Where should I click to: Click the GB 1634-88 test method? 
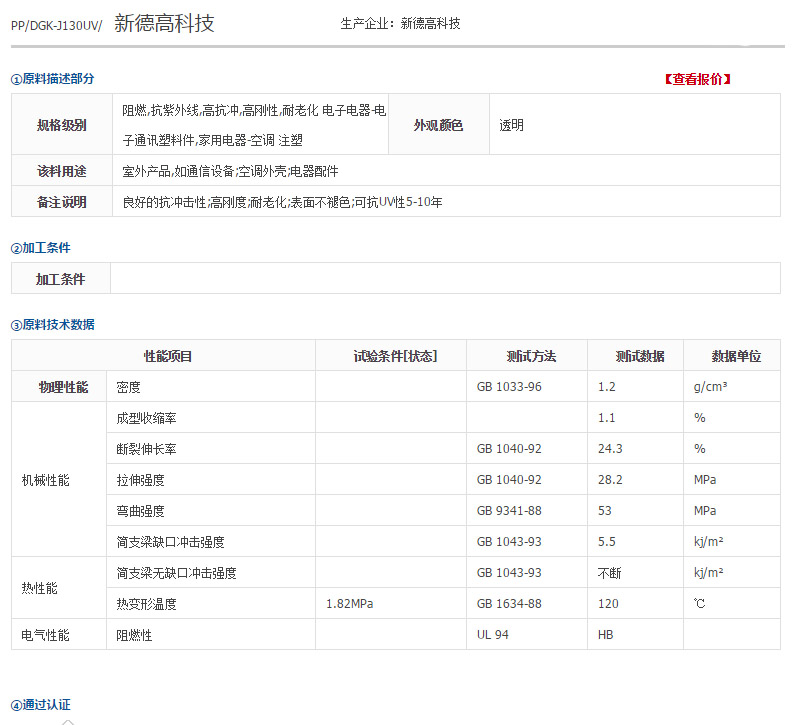(509, 604)
